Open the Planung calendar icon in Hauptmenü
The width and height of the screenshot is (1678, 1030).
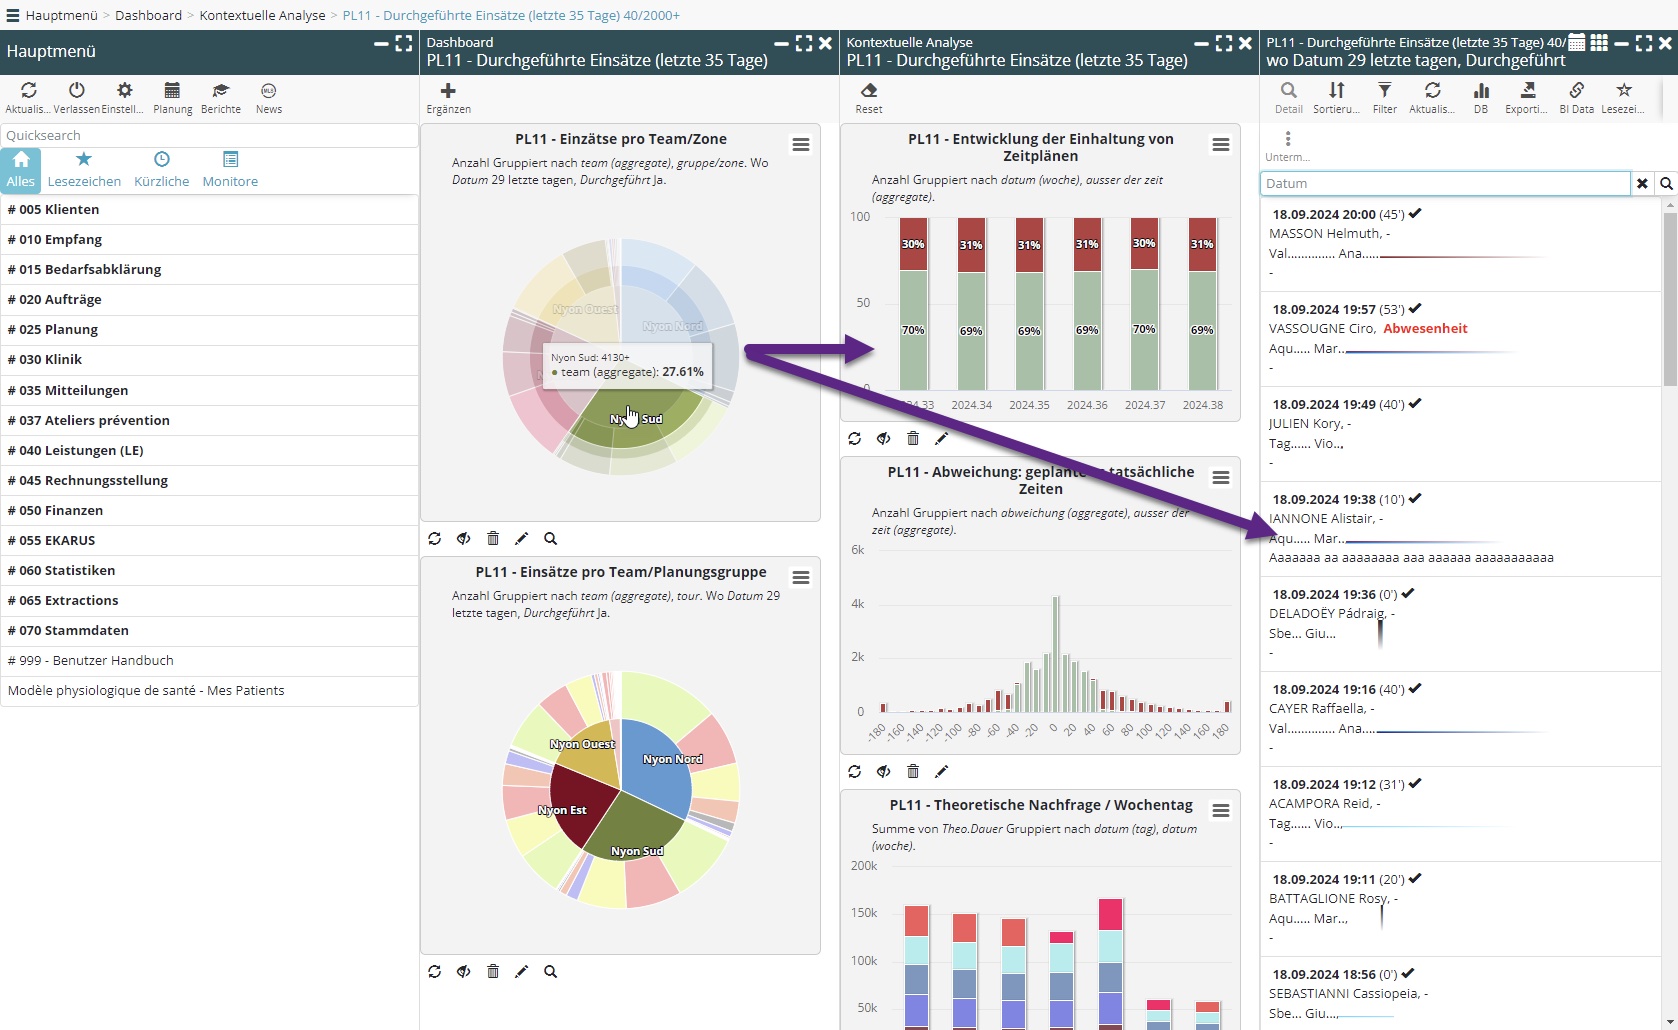coord(172,91)
